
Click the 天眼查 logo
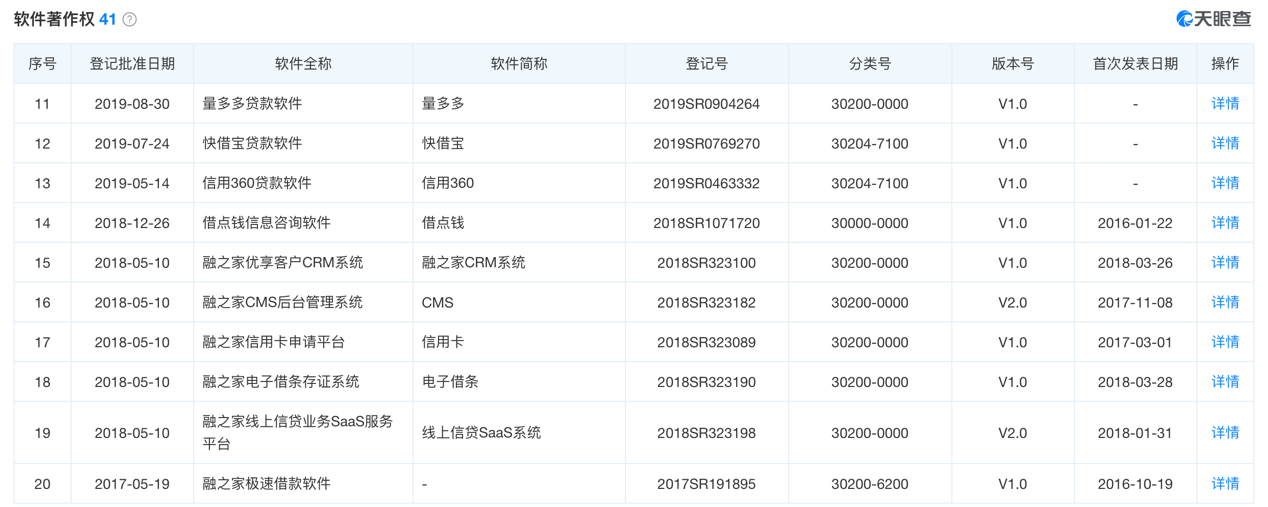(1213, 19)
